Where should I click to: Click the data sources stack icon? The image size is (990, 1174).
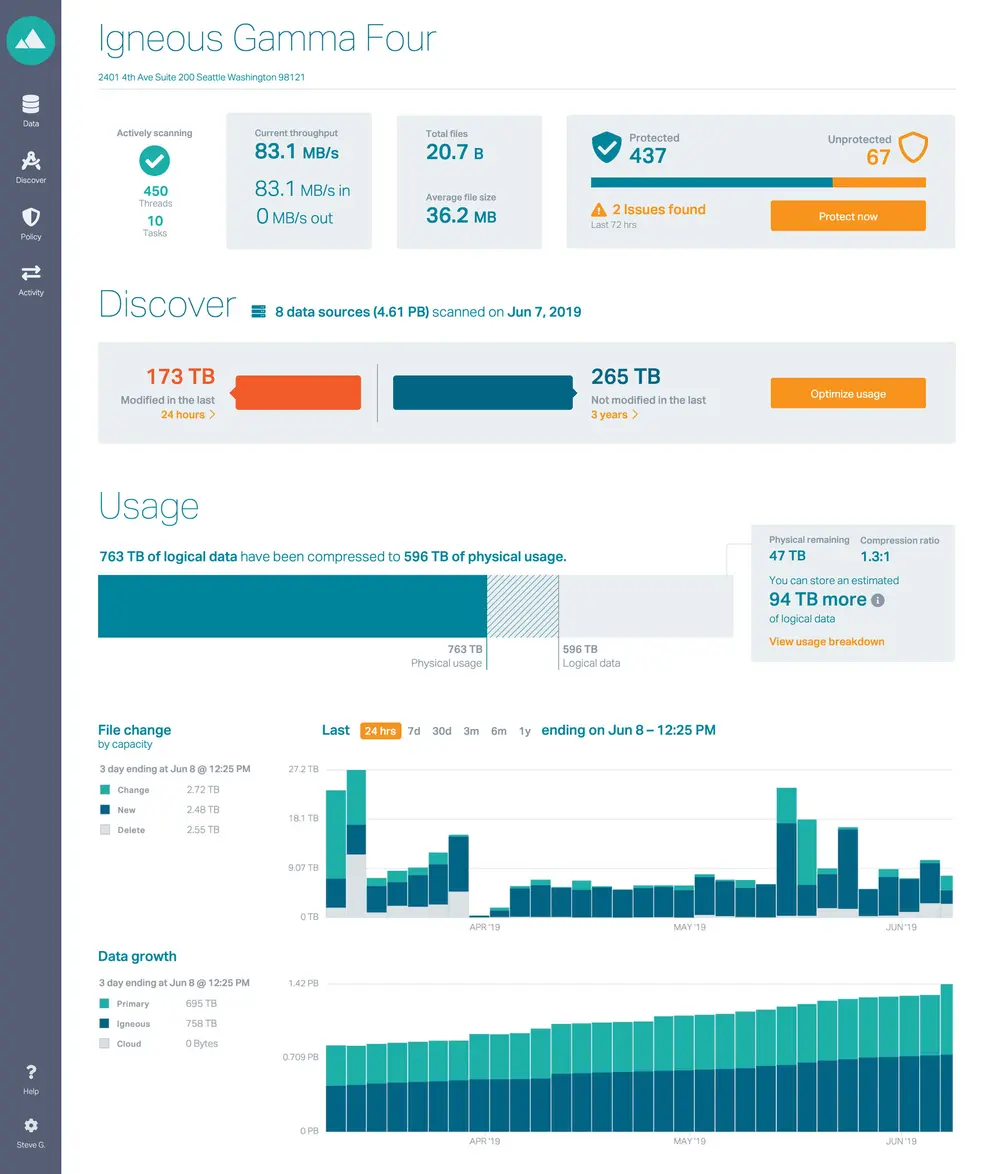pos(258,311)
